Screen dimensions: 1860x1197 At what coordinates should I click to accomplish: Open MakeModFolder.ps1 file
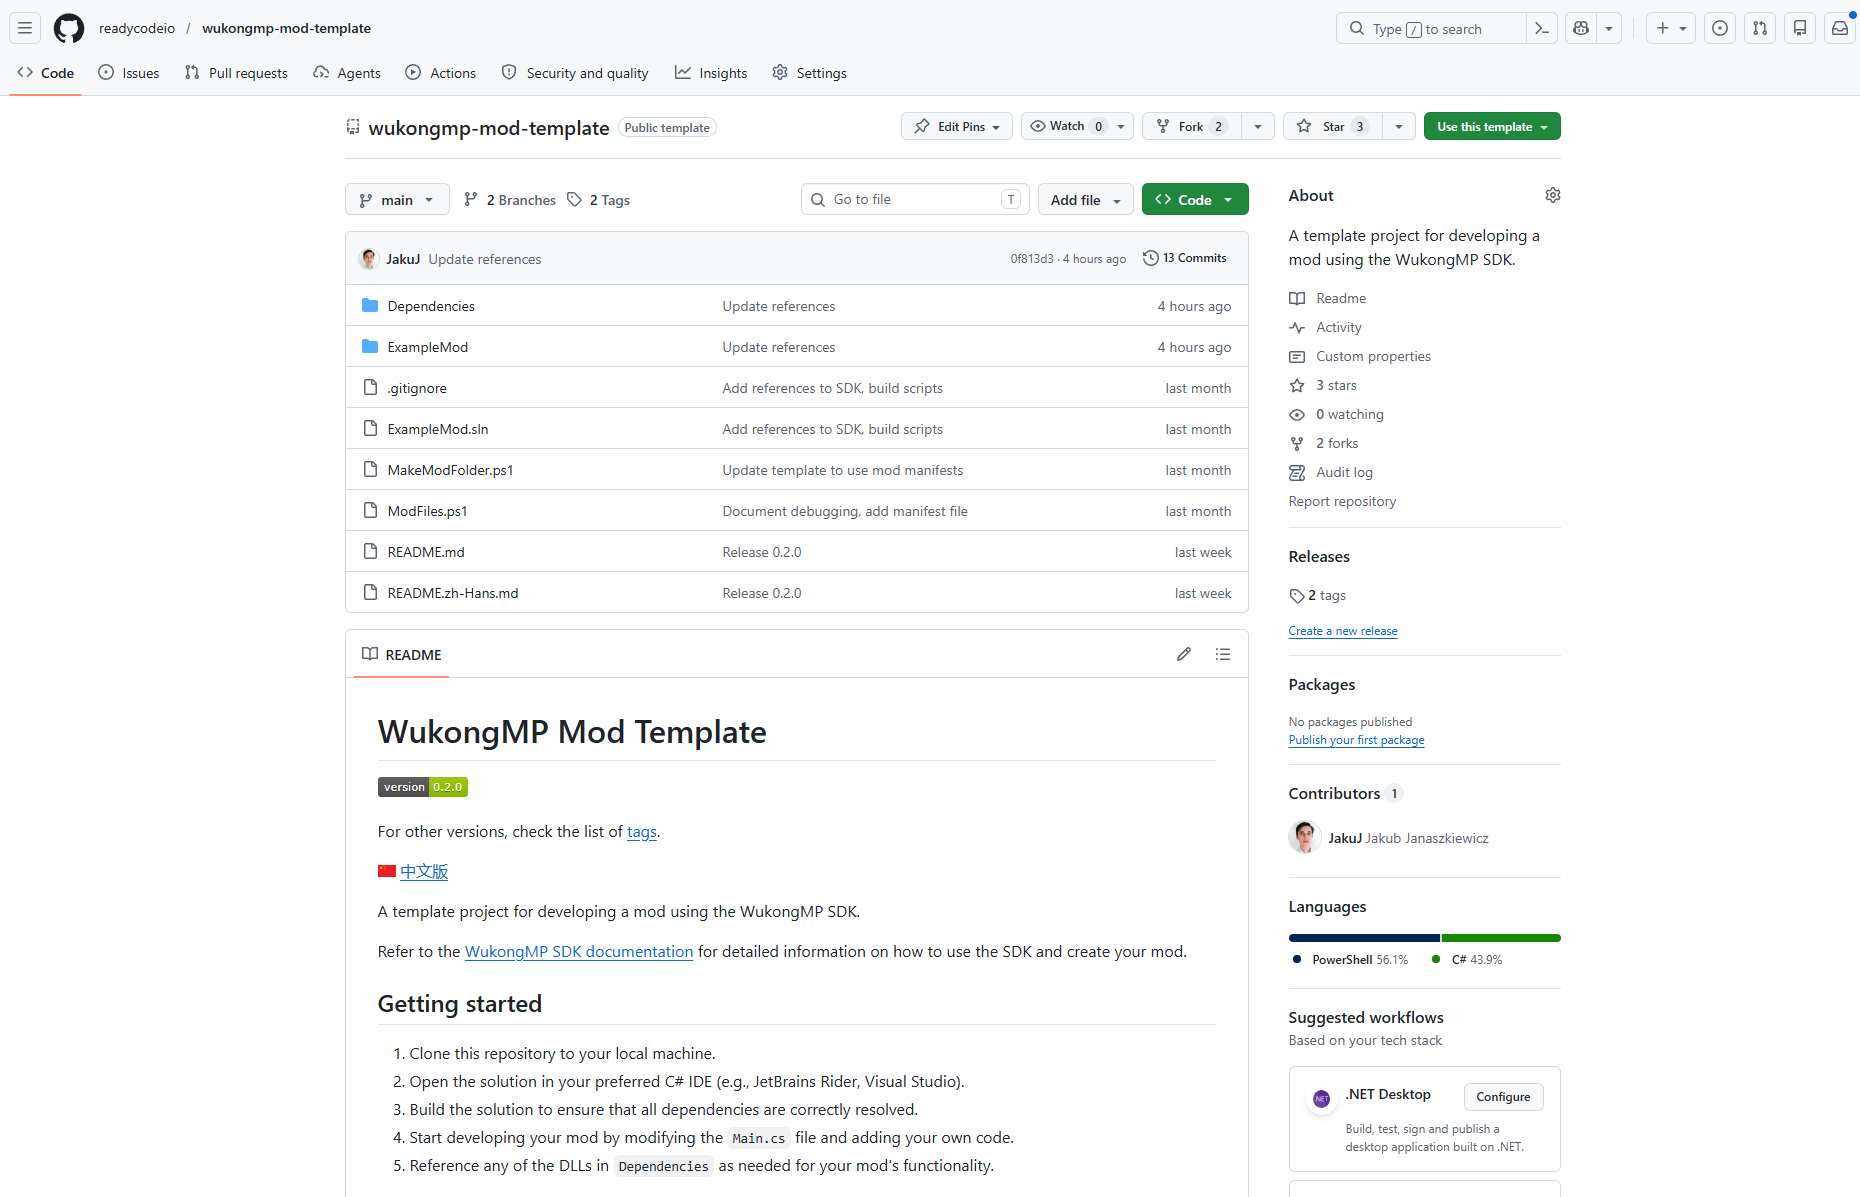coord(451,470)
